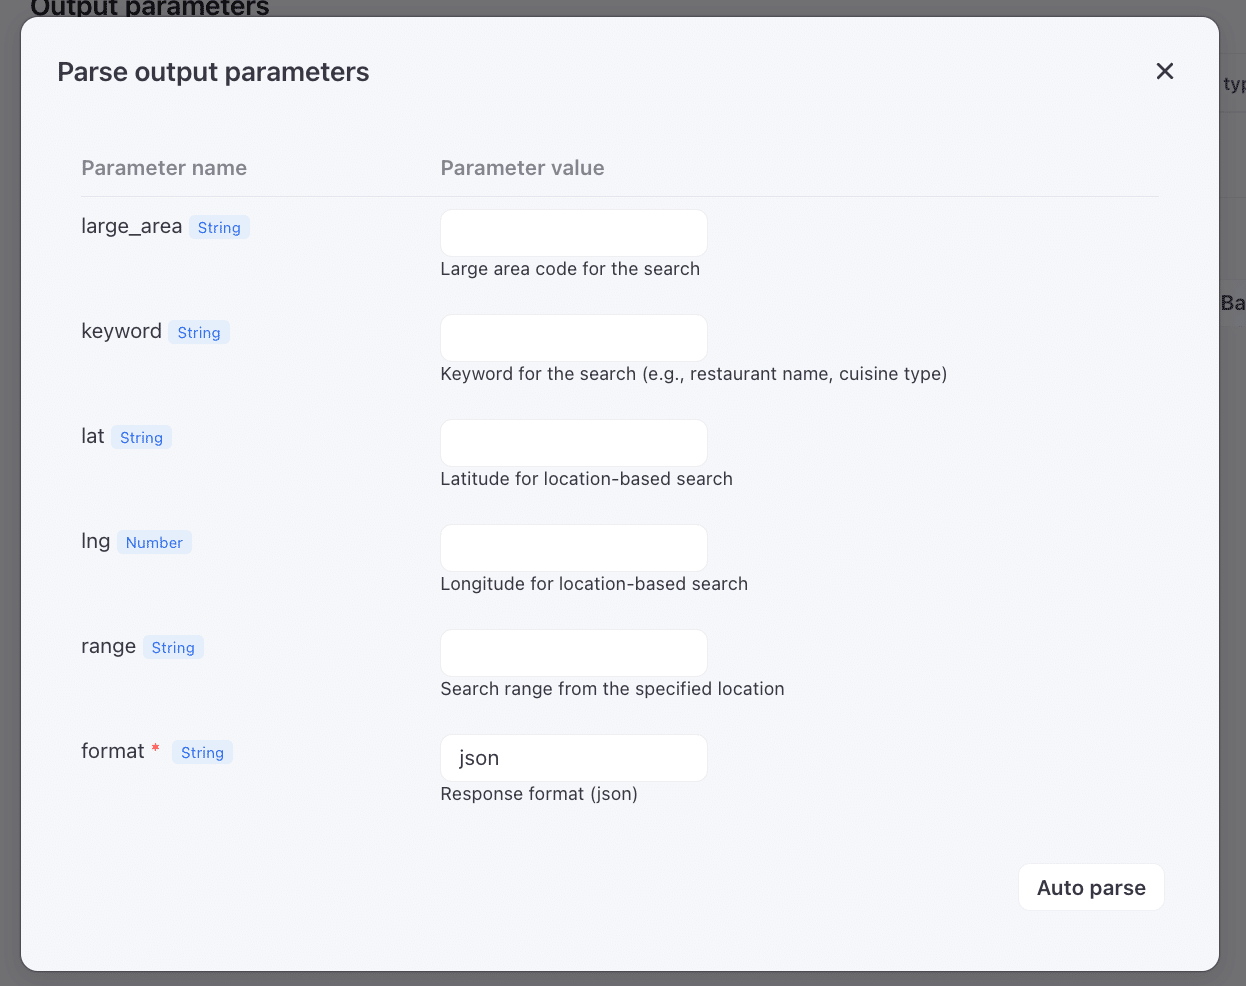1246x986 pixels.
Task: Click the Number tag beside lng
Action: point(154,543)
